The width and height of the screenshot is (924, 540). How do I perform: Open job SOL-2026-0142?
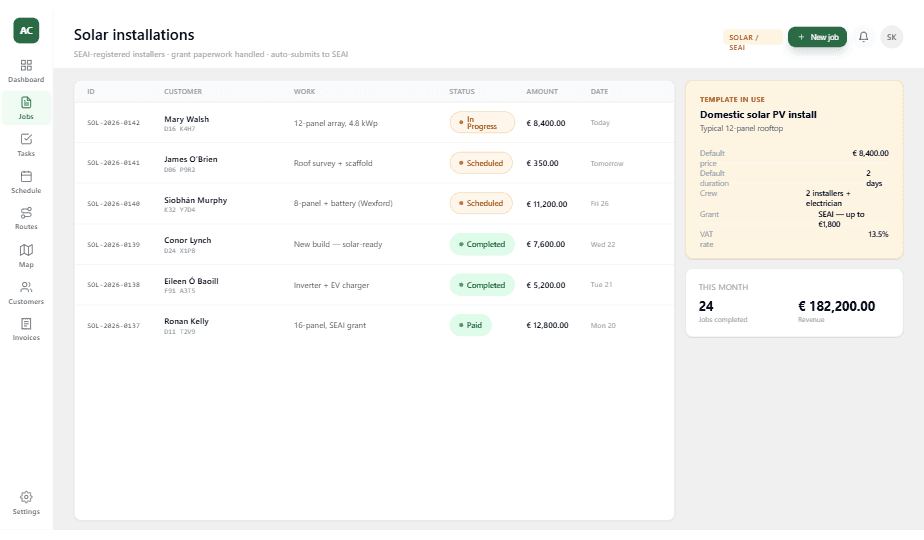tap(114, 123)
